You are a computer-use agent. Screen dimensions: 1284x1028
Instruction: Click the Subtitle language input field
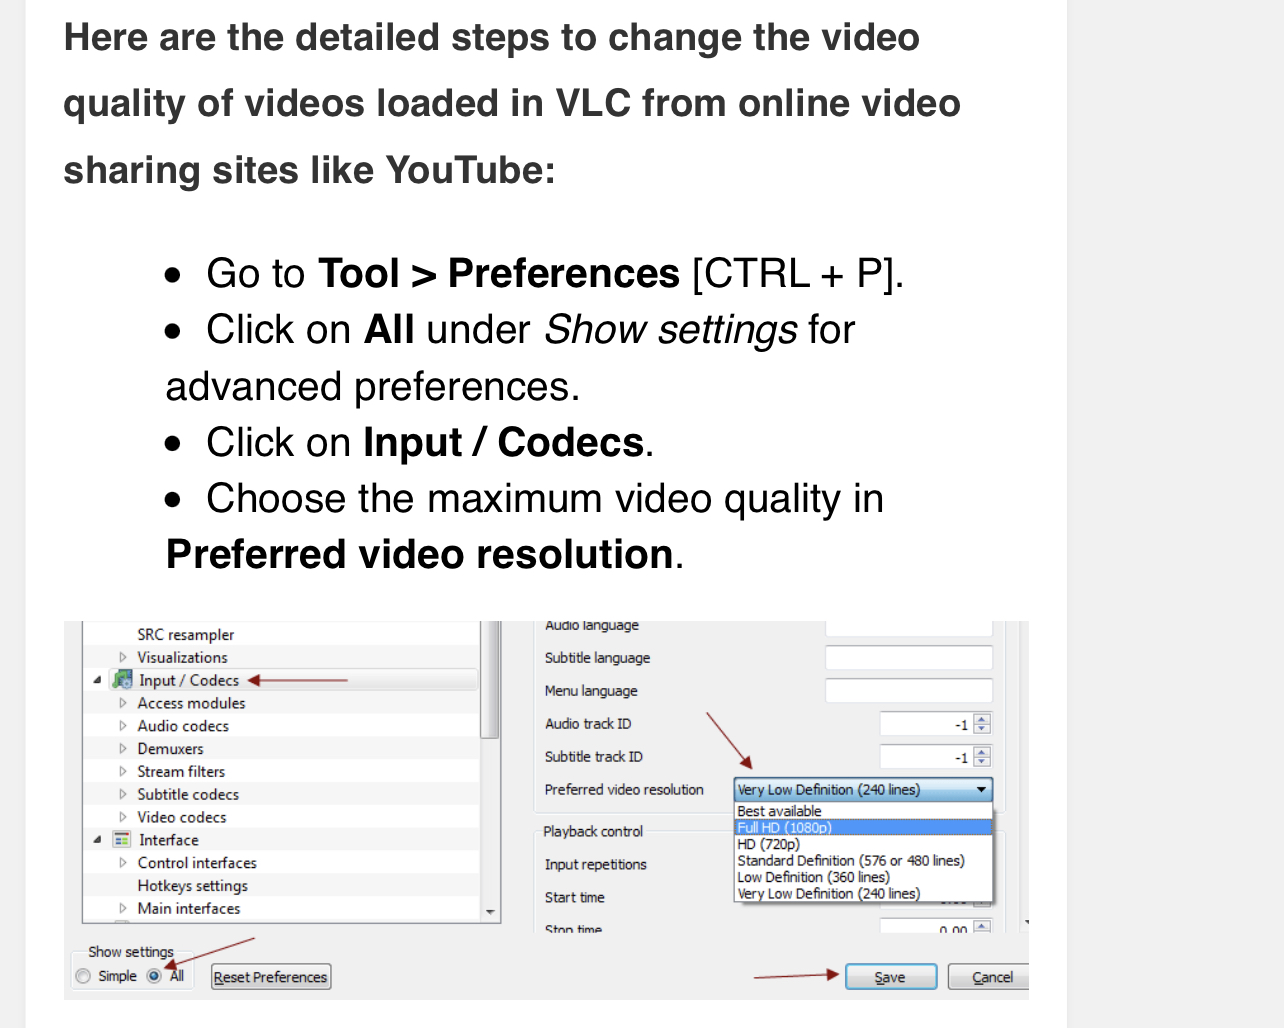tap(909, 658)
